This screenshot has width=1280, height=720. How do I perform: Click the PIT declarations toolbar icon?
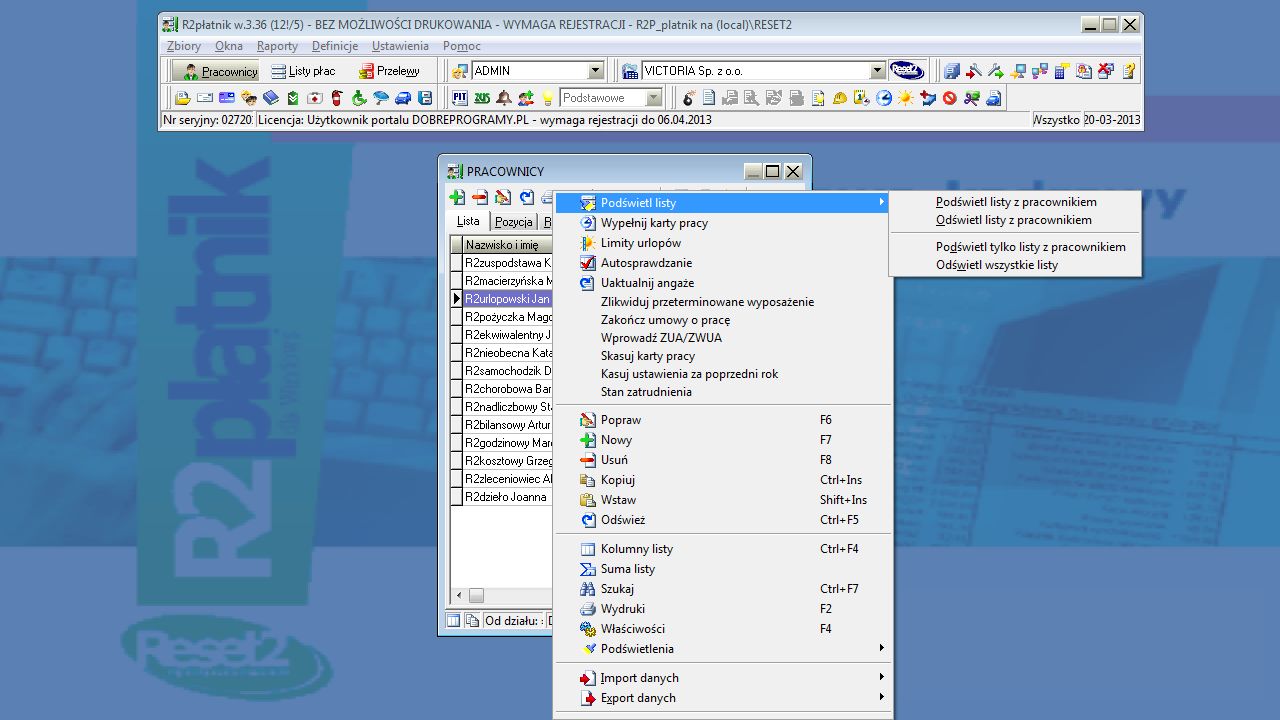click(x=460, y=98)
